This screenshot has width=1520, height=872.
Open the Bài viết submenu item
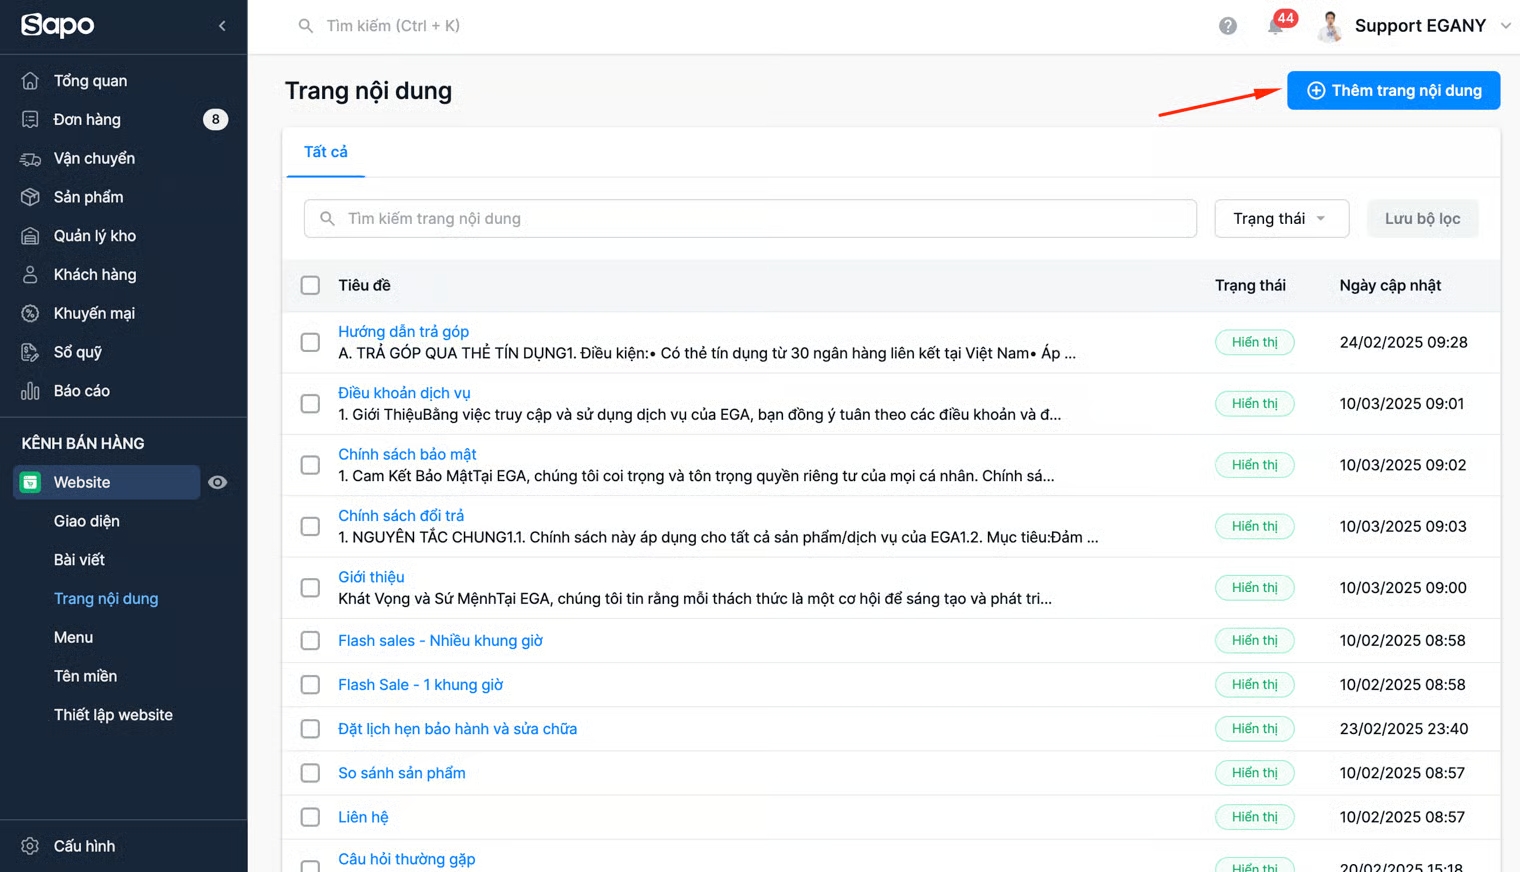coord(79,560)
